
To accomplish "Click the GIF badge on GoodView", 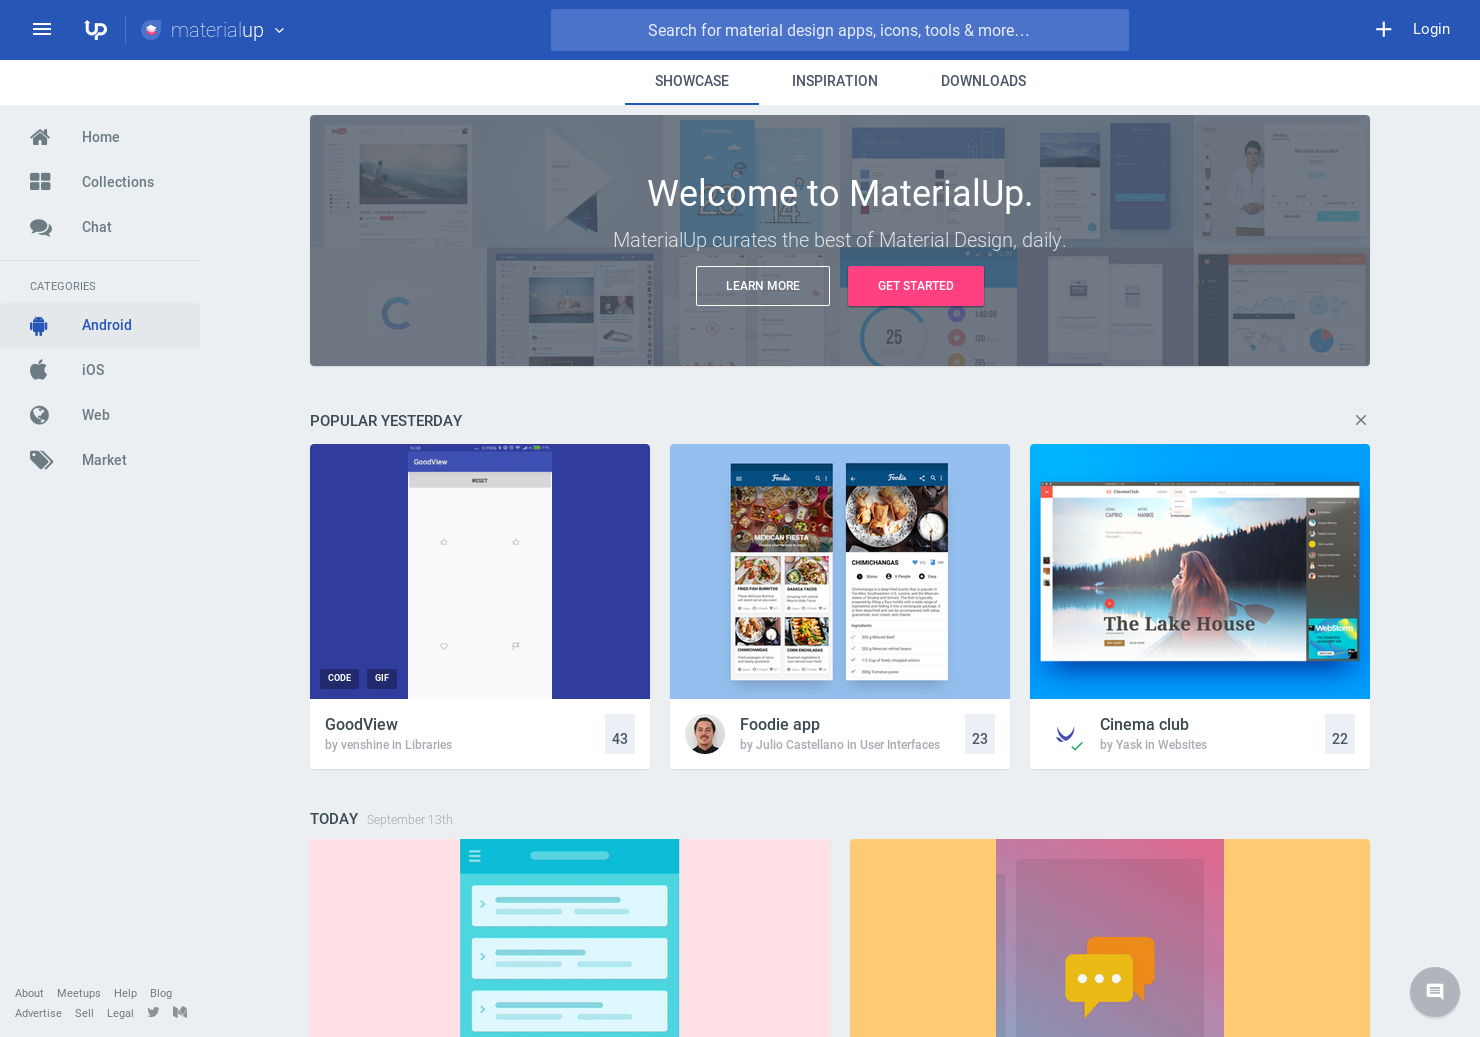I will pyautogui.click(x=382, y=678).
